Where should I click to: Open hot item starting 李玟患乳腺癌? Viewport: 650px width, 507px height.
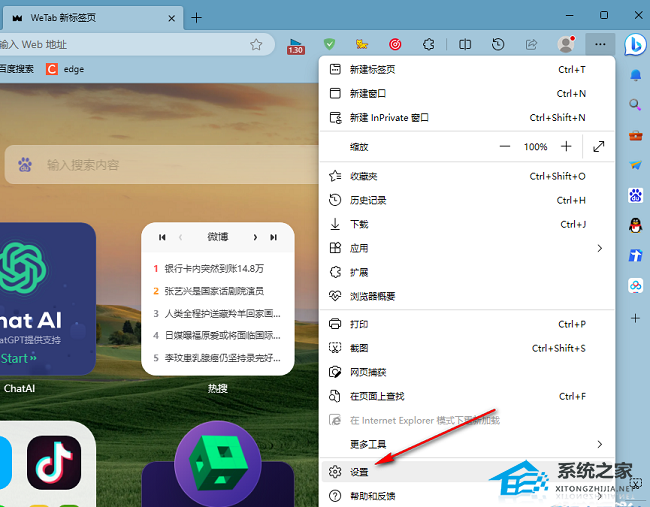coord(222,357)
